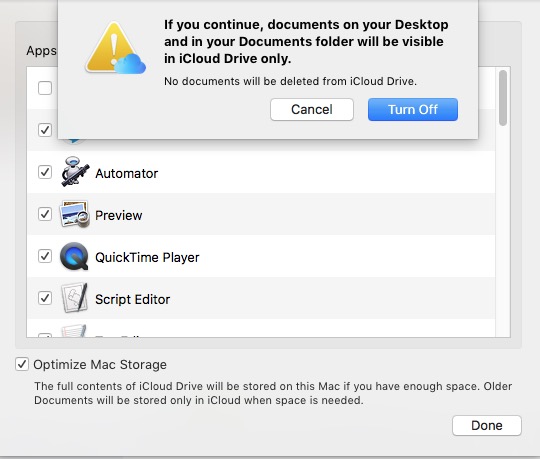Toggle the Optimize Mac Storage checkbox

click(22, 364)
